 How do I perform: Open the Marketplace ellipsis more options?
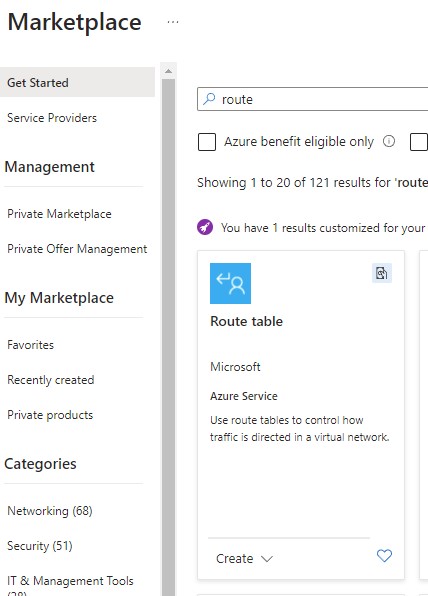point(173,22)
